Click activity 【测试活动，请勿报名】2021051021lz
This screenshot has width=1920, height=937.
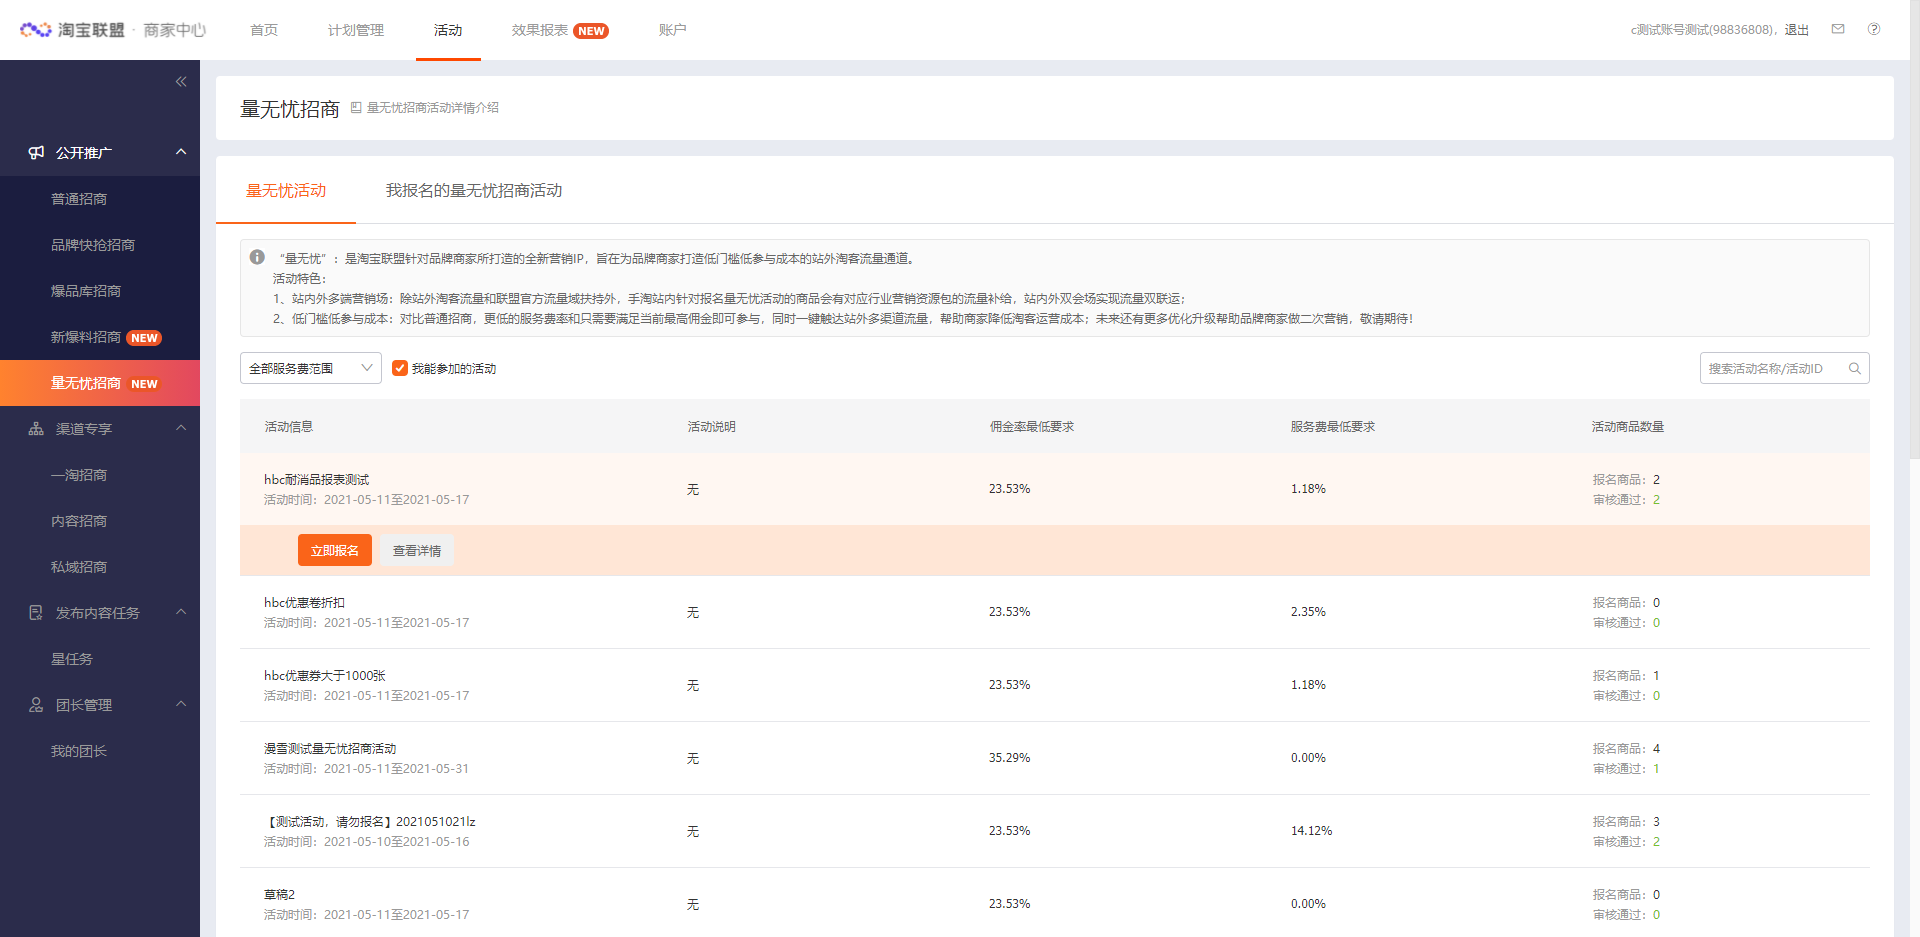tap(370, 821)
